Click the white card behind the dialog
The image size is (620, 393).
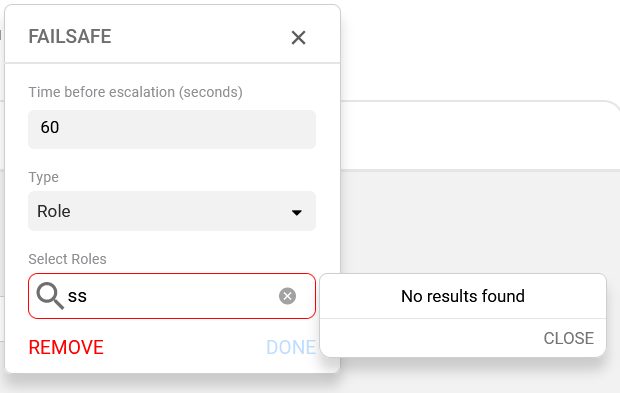point(474,136)
